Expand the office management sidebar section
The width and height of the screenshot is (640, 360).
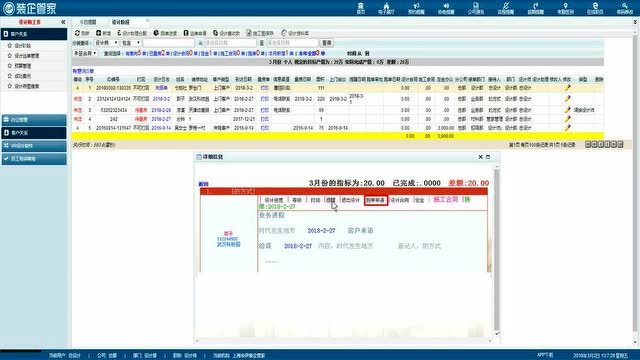34,120
